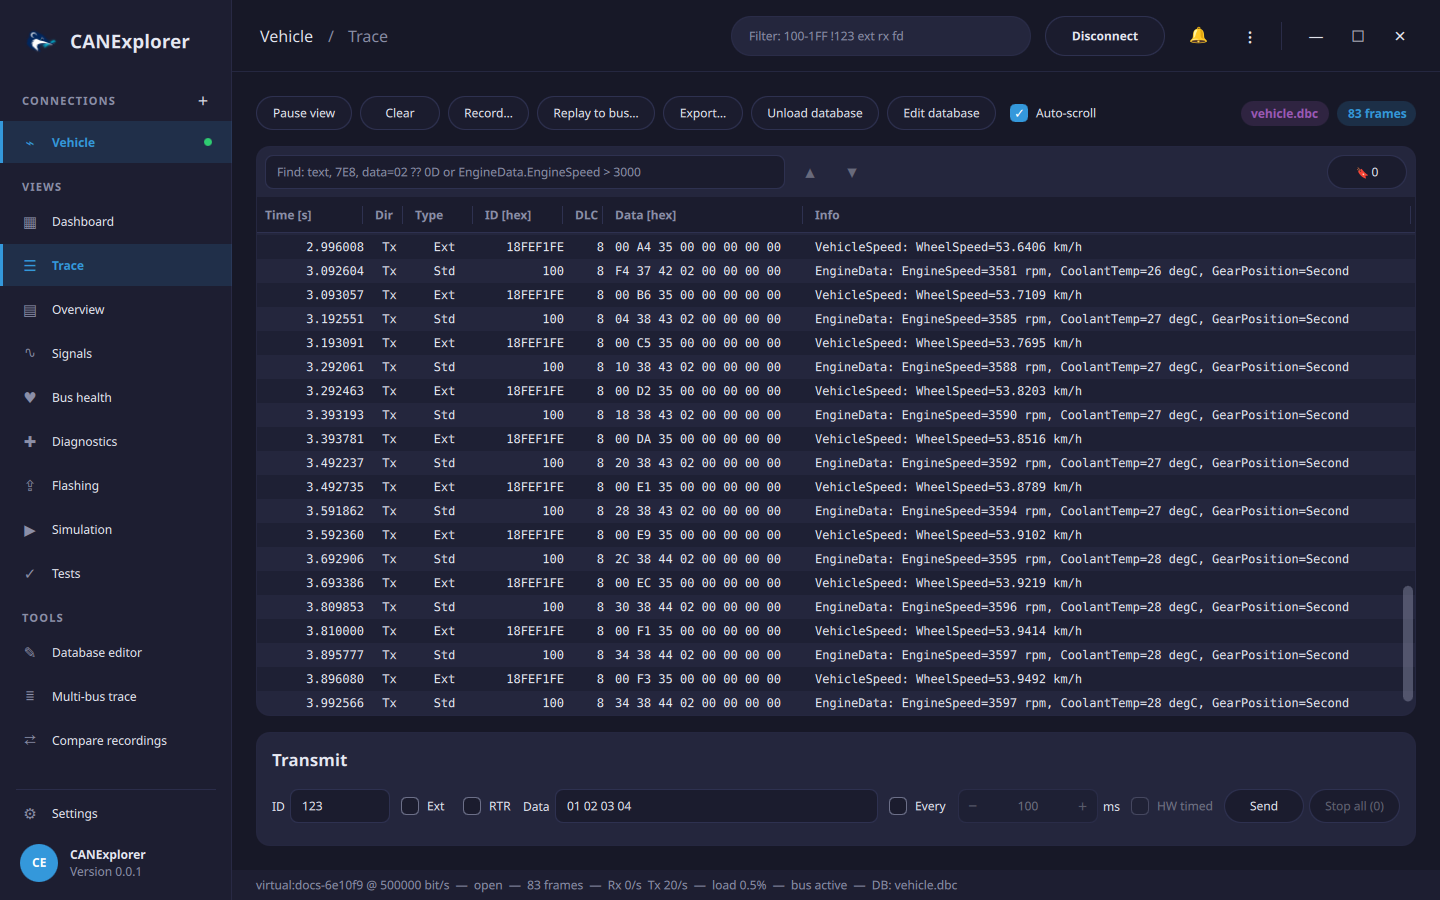Toggle the HW timed checkbox

coord(1140,806)
